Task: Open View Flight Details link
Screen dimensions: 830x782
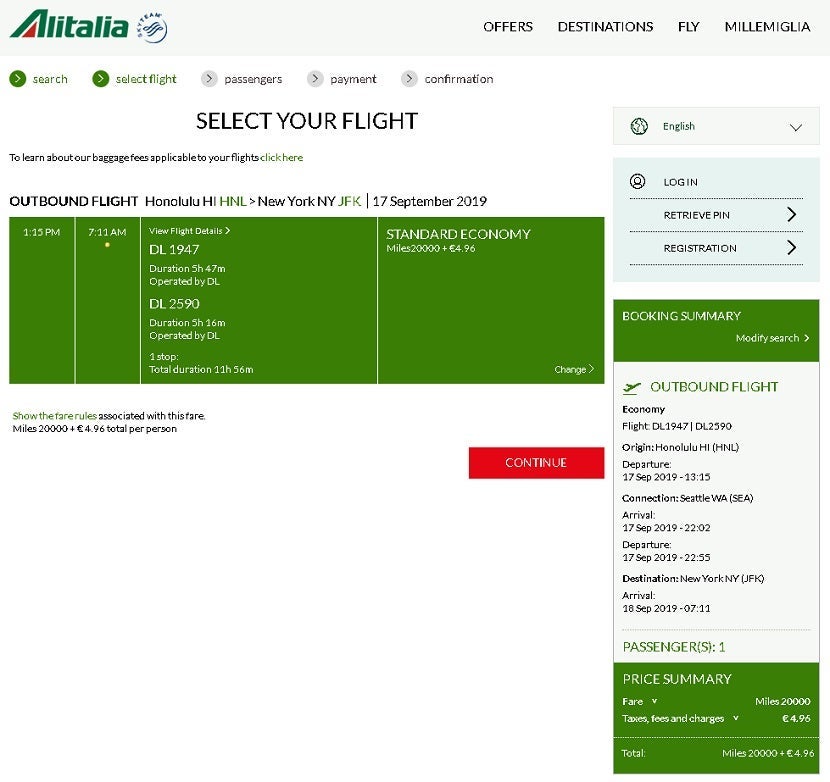Action: click(x=189, y=231)
